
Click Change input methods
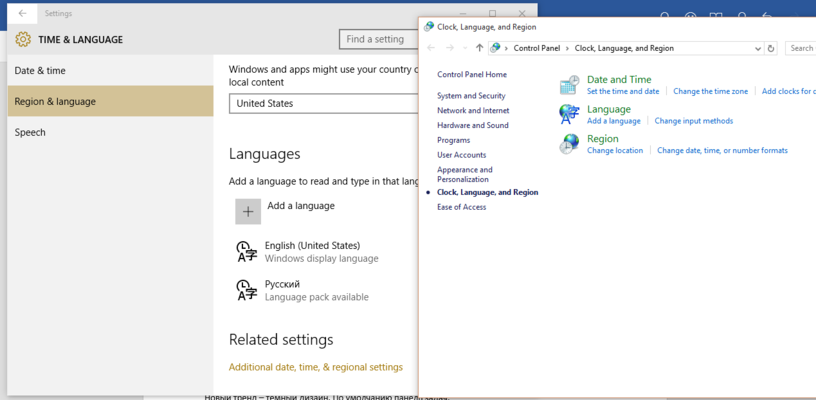click(x=694, y=121)
